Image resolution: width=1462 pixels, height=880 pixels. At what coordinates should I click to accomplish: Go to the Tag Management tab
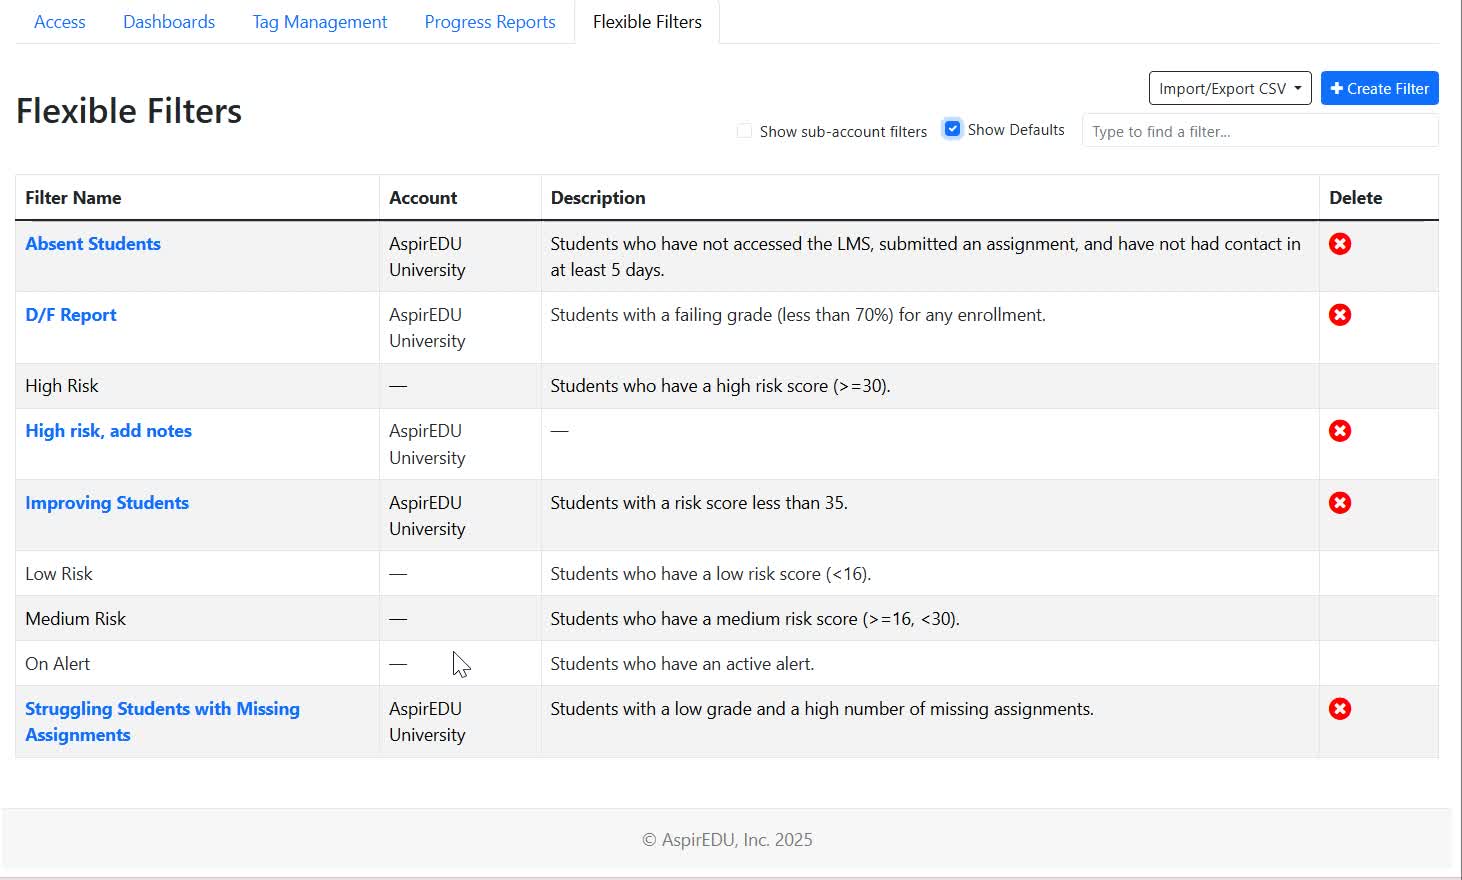tap(320, 22)
